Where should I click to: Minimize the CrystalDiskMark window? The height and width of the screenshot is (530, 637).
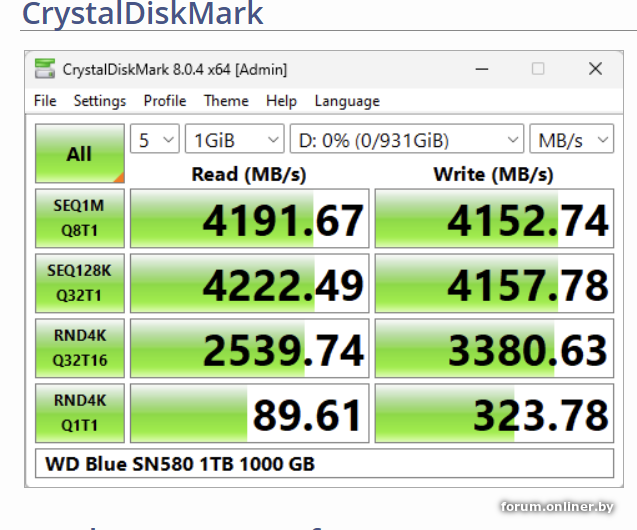482,69
